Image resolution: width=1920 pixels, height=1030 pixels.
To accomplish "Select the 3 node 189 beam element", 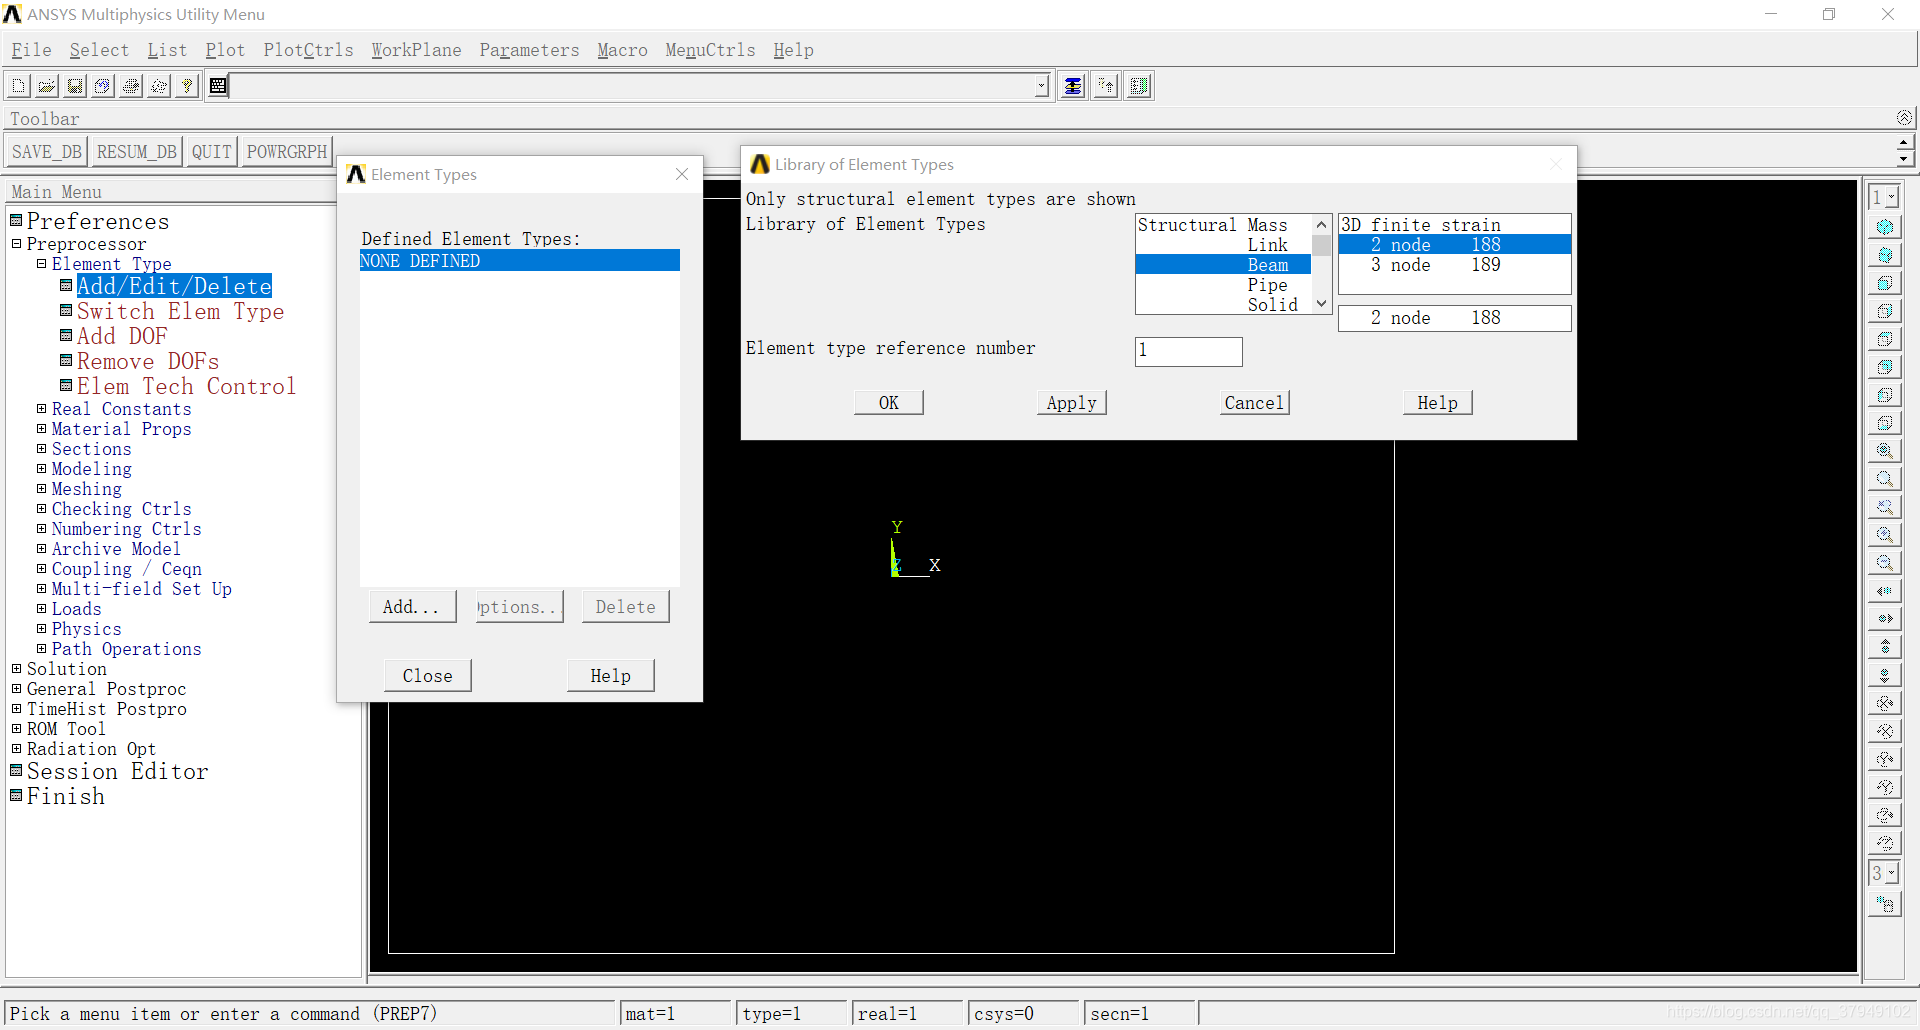I will (1454, 265).
